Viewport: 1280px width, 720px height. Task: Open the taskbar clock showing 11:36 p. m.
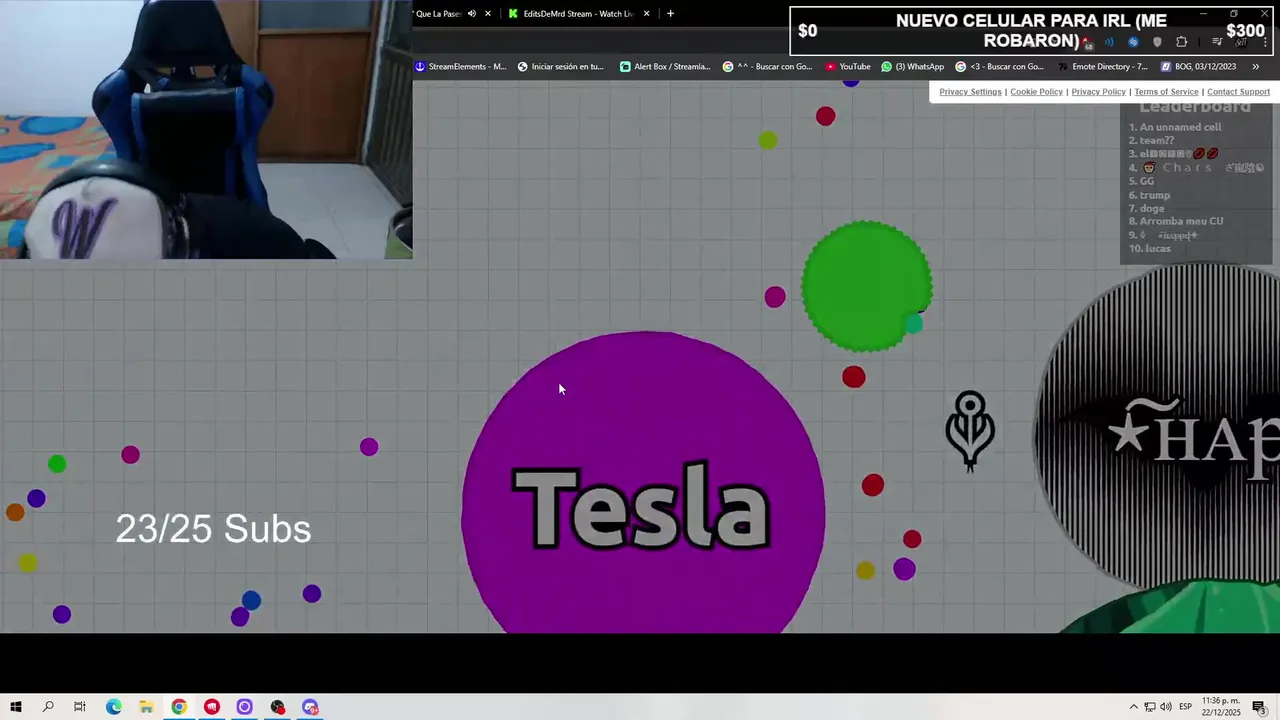(x=1221, y=707)
